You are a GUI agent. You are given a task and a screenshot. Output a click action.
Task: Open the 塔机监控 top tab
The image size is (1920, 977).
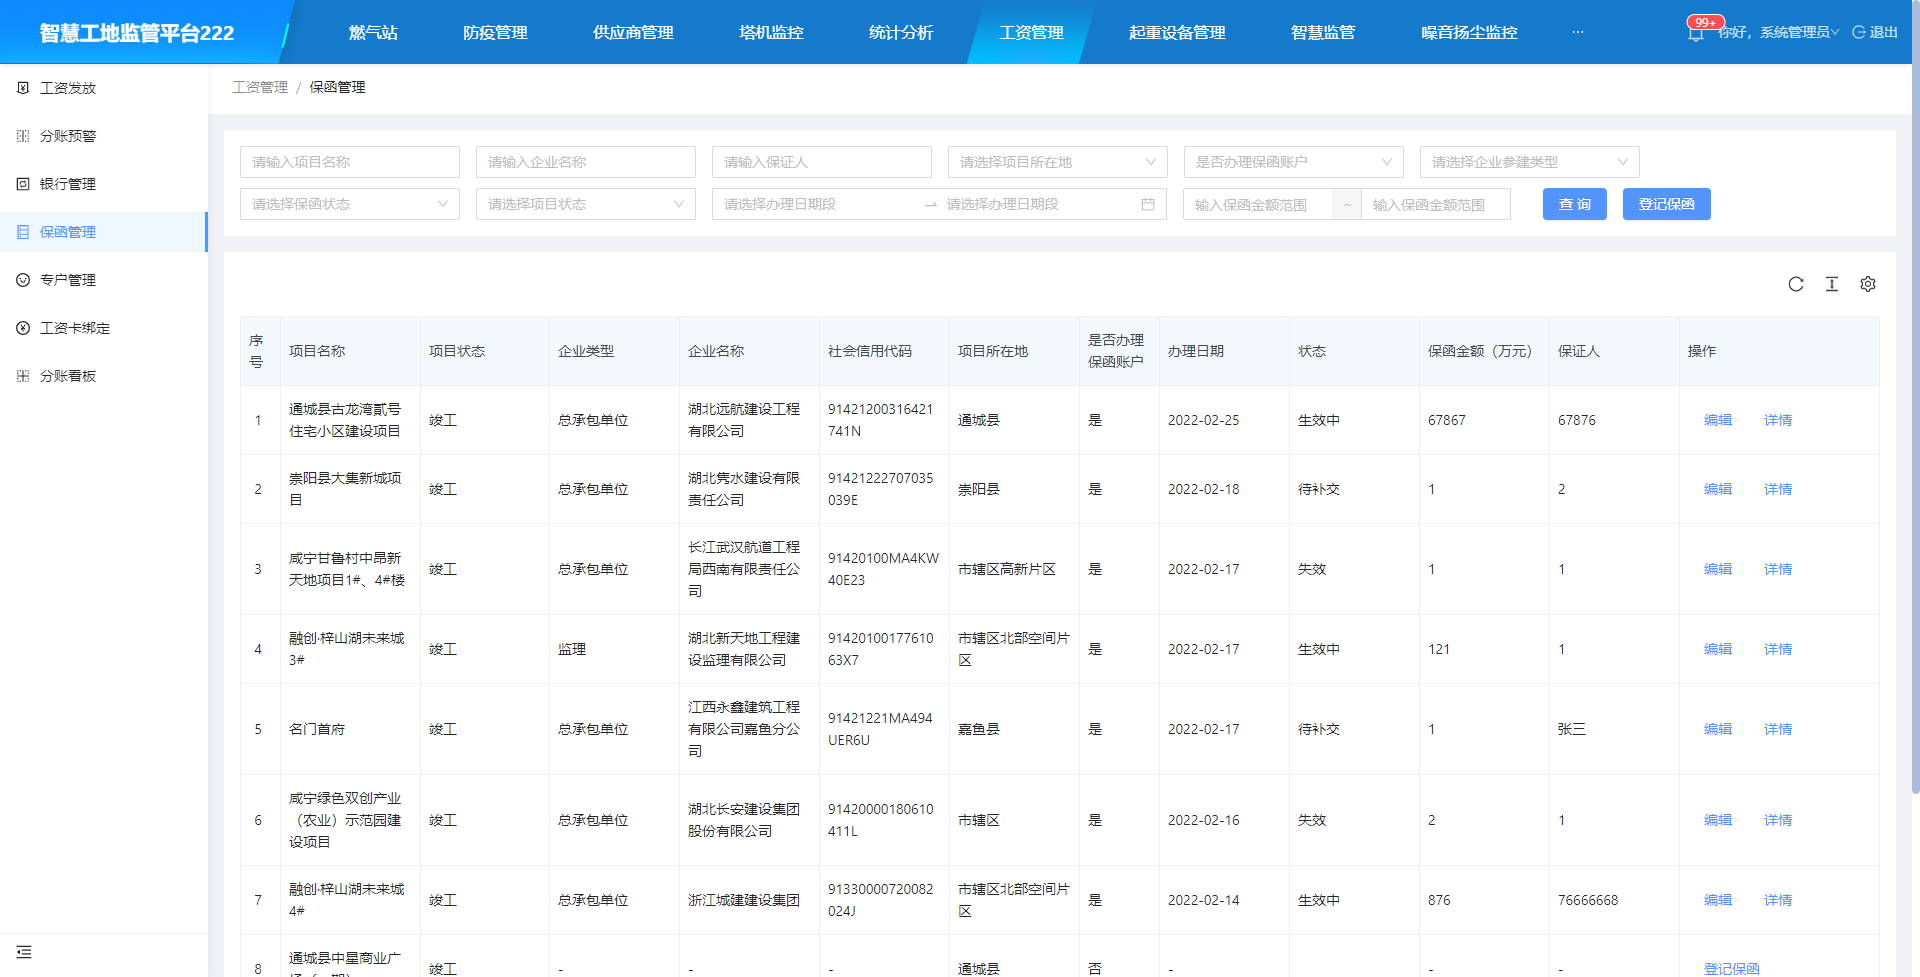click(x=771, y=32)
